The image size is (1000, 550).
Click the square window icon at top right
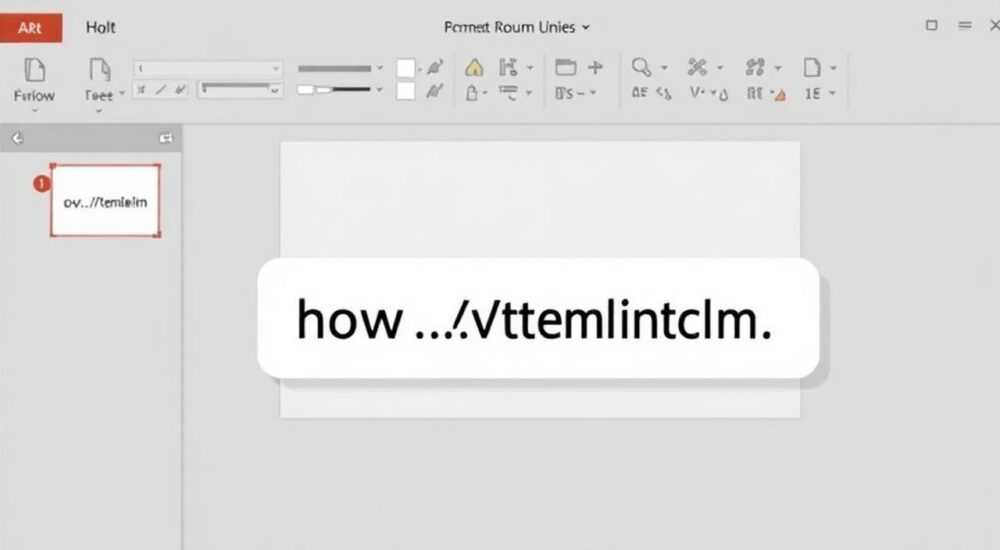point(932,25)
